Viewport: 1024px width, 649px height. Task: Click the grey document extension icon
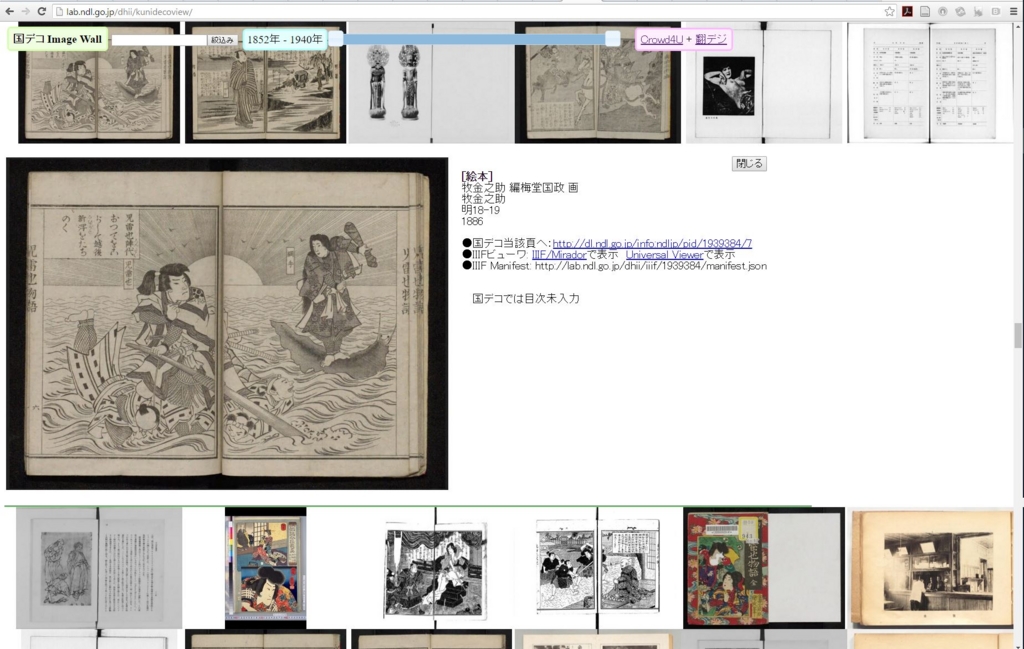pyautogui.click(x=925, y=11)
